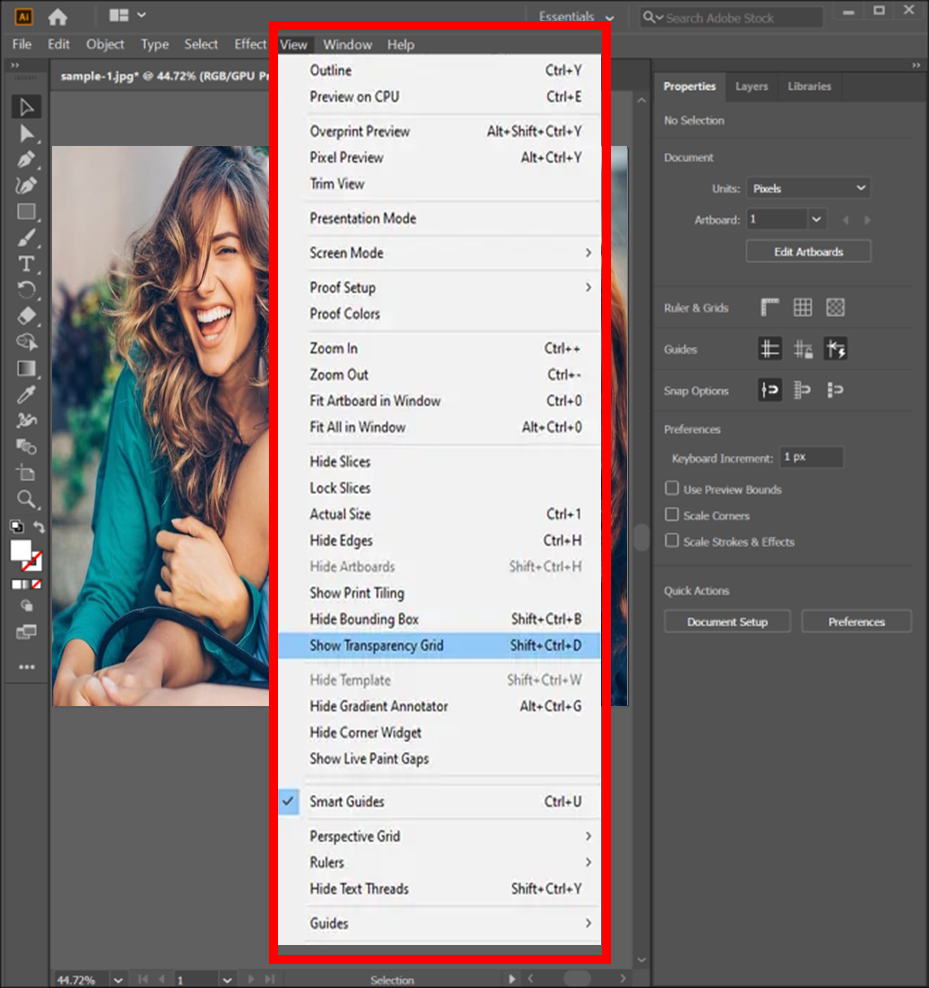Click the Stroke swatch with red slash
929x988 pixels.
pyautogui.click(x=32, y=561)
